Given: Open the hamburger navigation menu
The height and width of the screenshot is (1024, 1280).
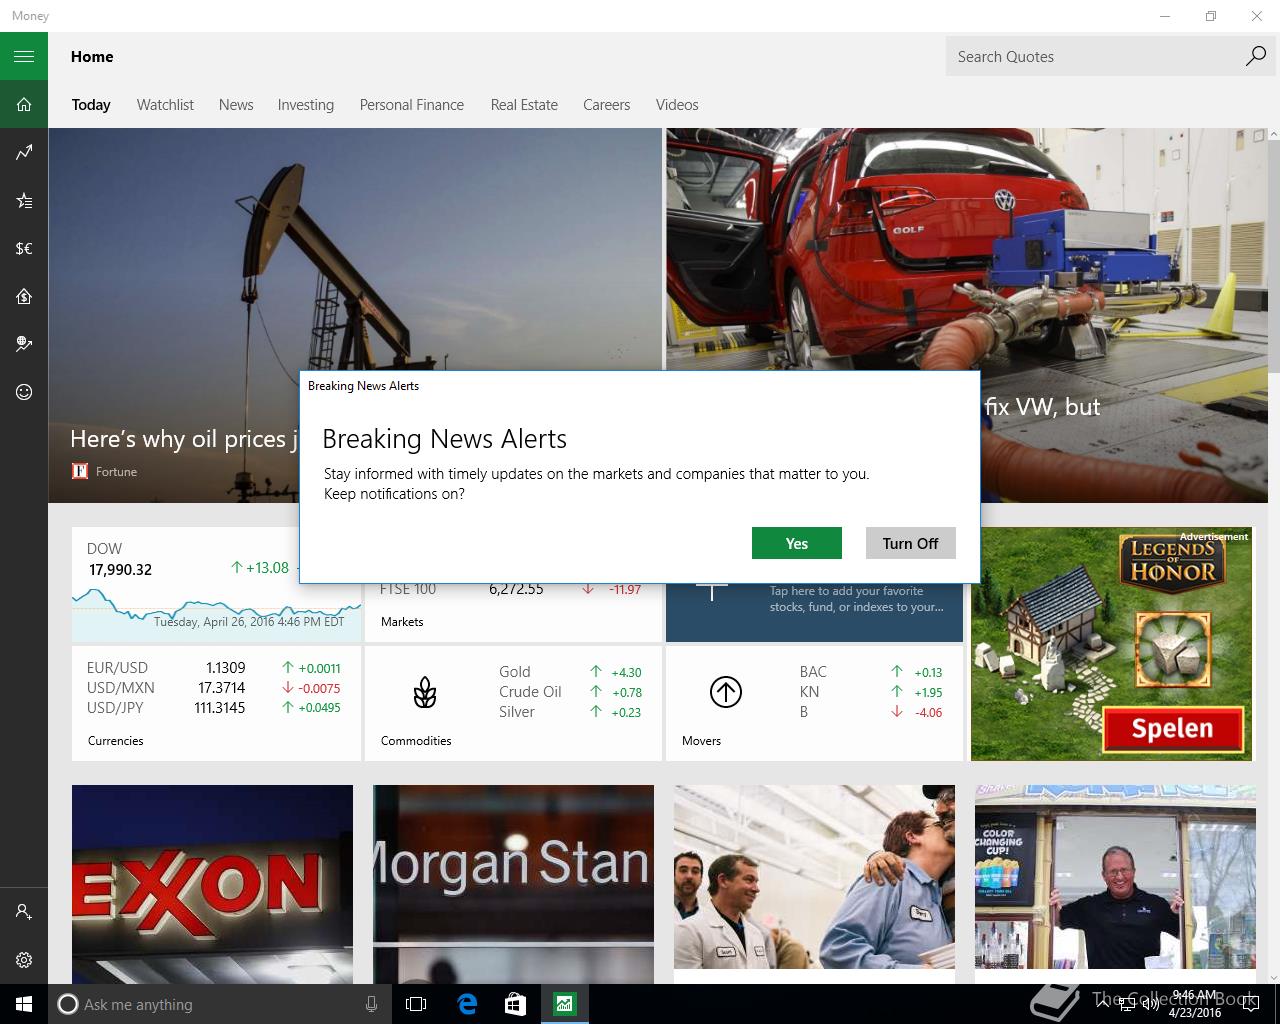Looking at the screenshot, I should click(24, 56).
